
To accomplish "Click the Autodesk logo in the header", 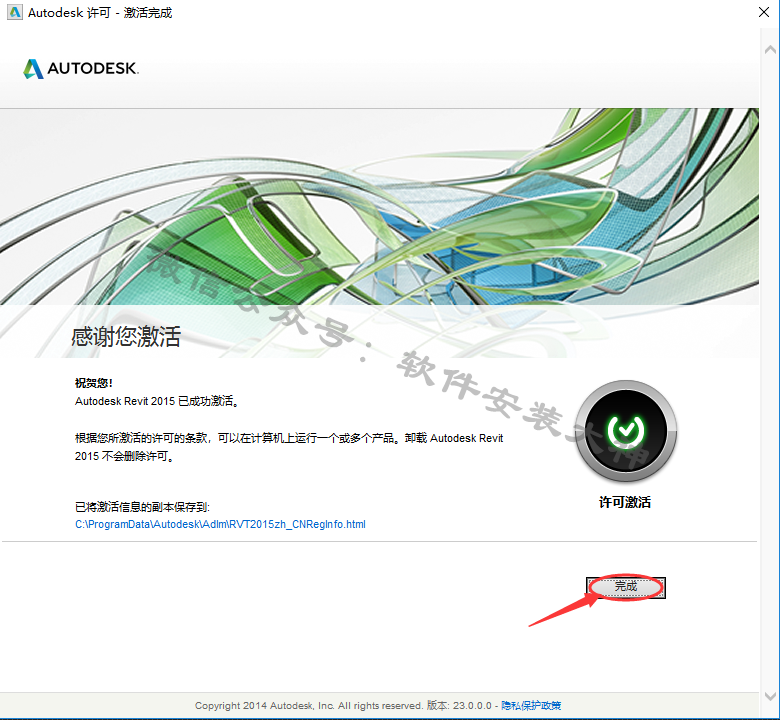I will (81, 69).
